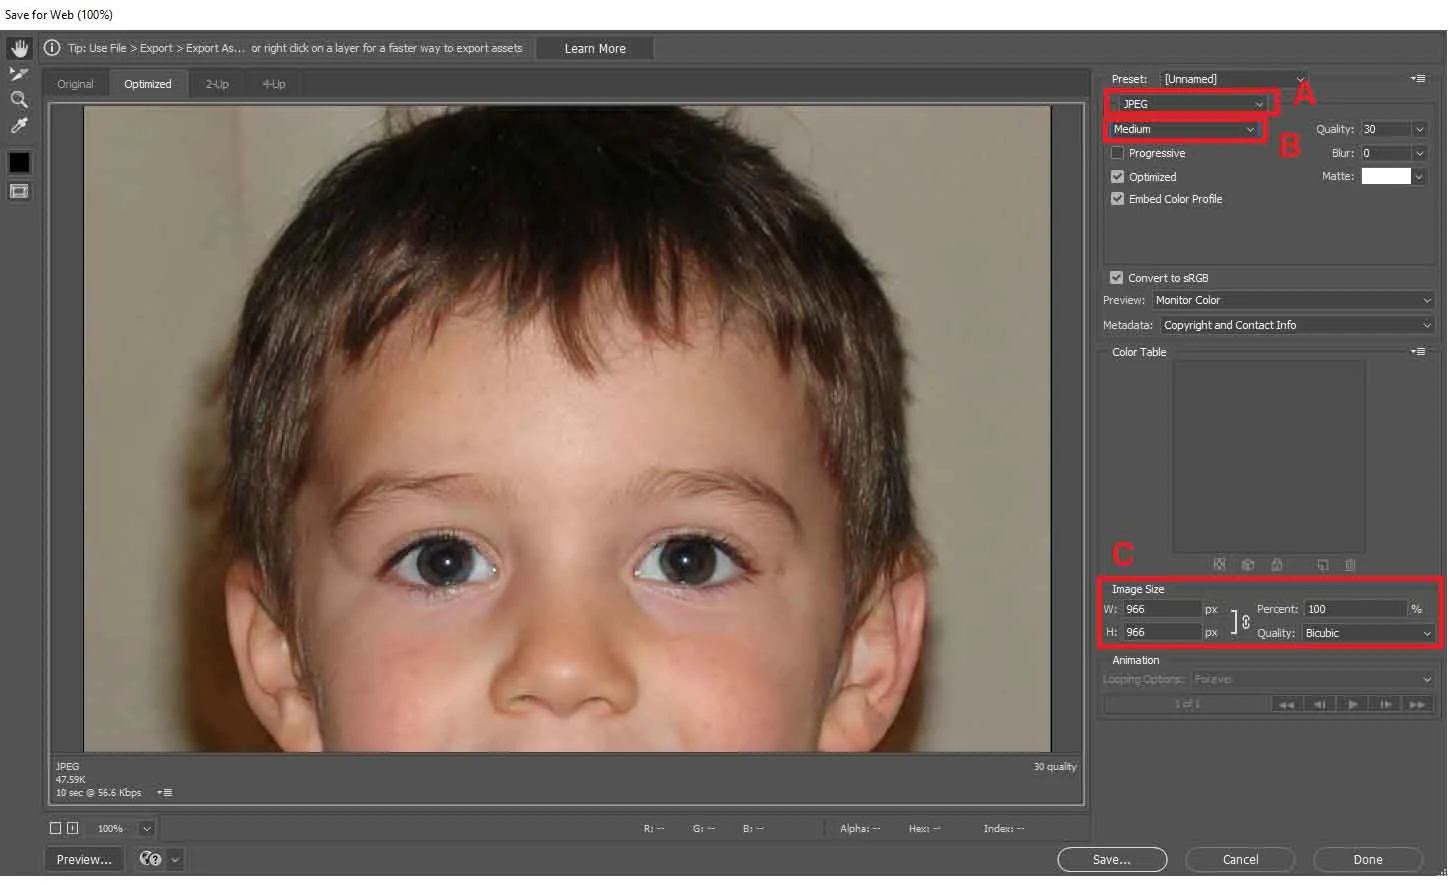Viewport: 1449px width, 885px height.
Task: Open the Optimize menu icon beside Preset
Action: pyautogui.click(x=1418, y=79)
